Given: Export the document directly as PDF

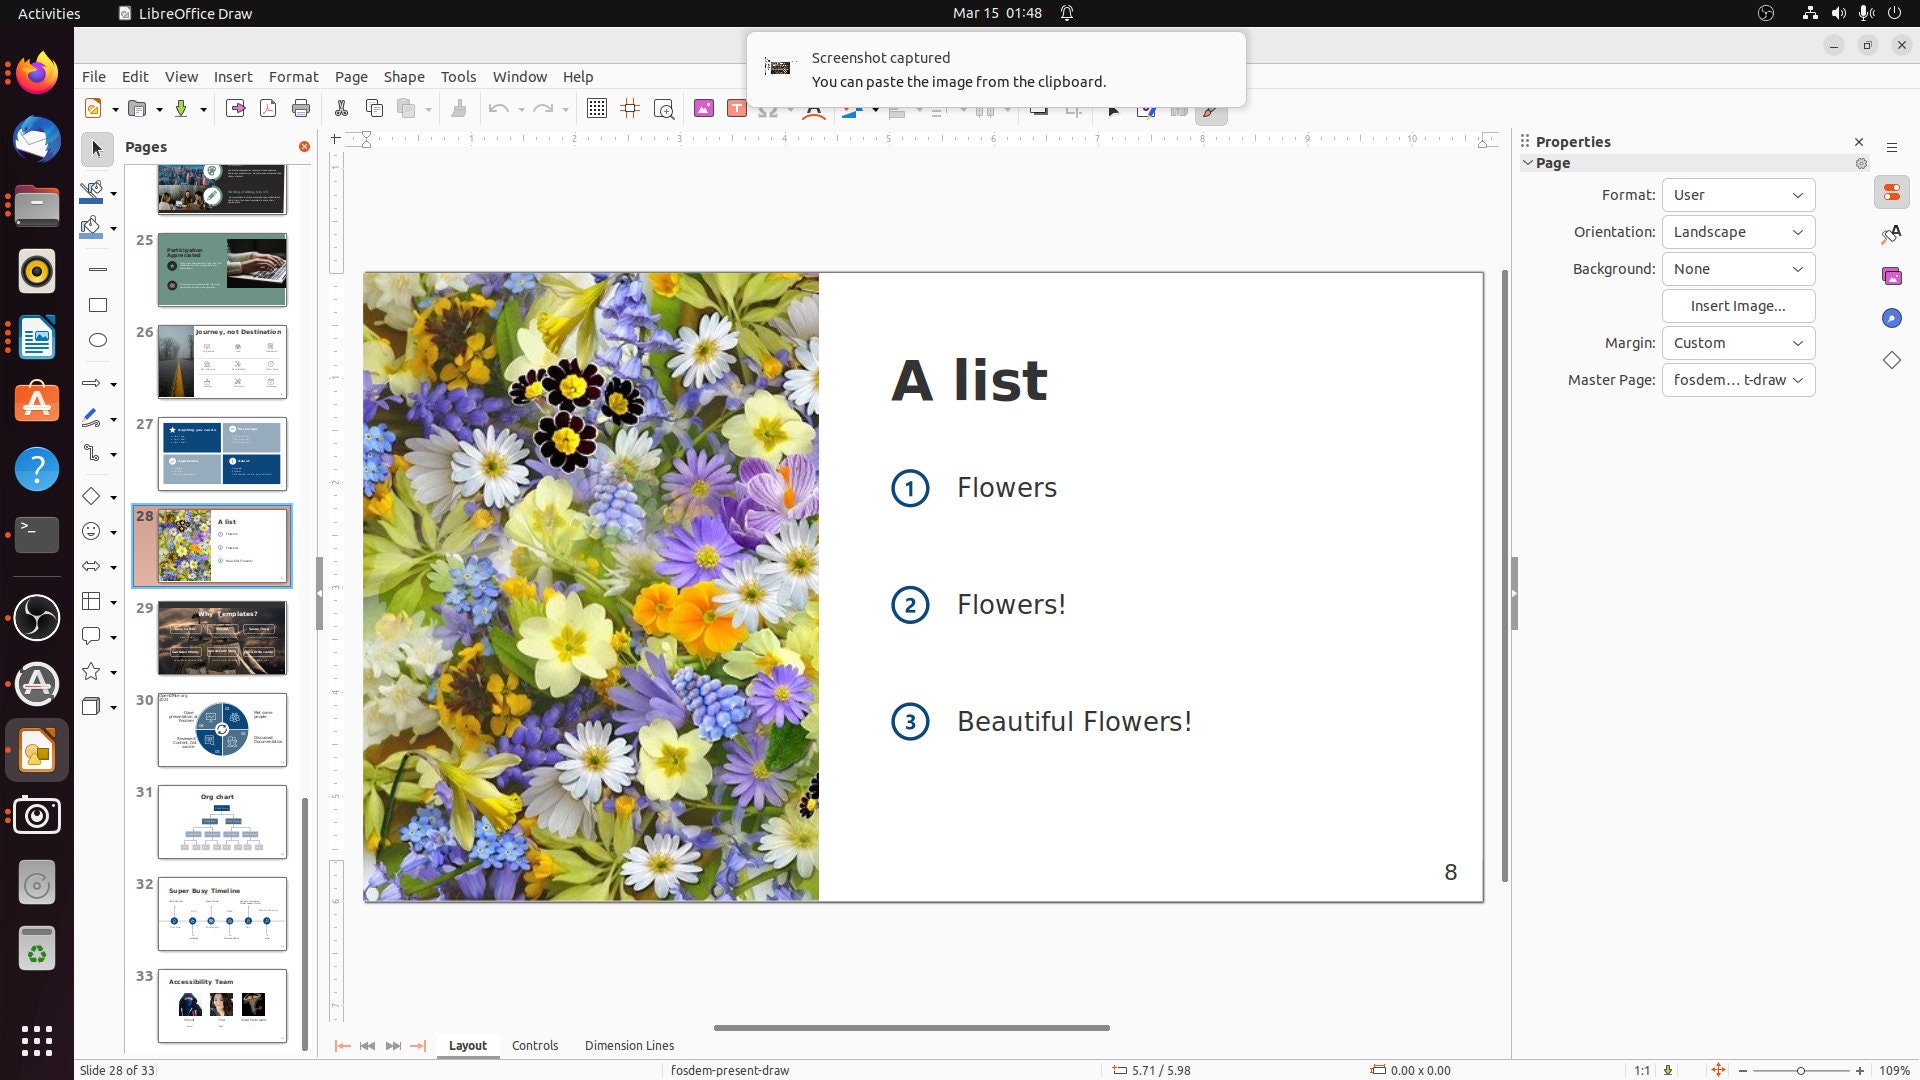Looking at the screenshot, I should click(x=267, y=108).
